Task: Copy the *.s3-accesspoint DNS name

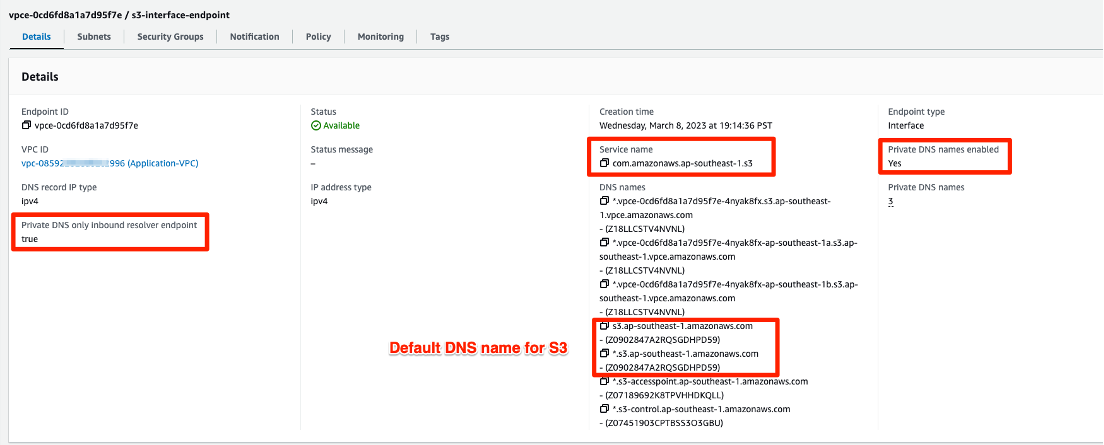Action: [605, 382]
